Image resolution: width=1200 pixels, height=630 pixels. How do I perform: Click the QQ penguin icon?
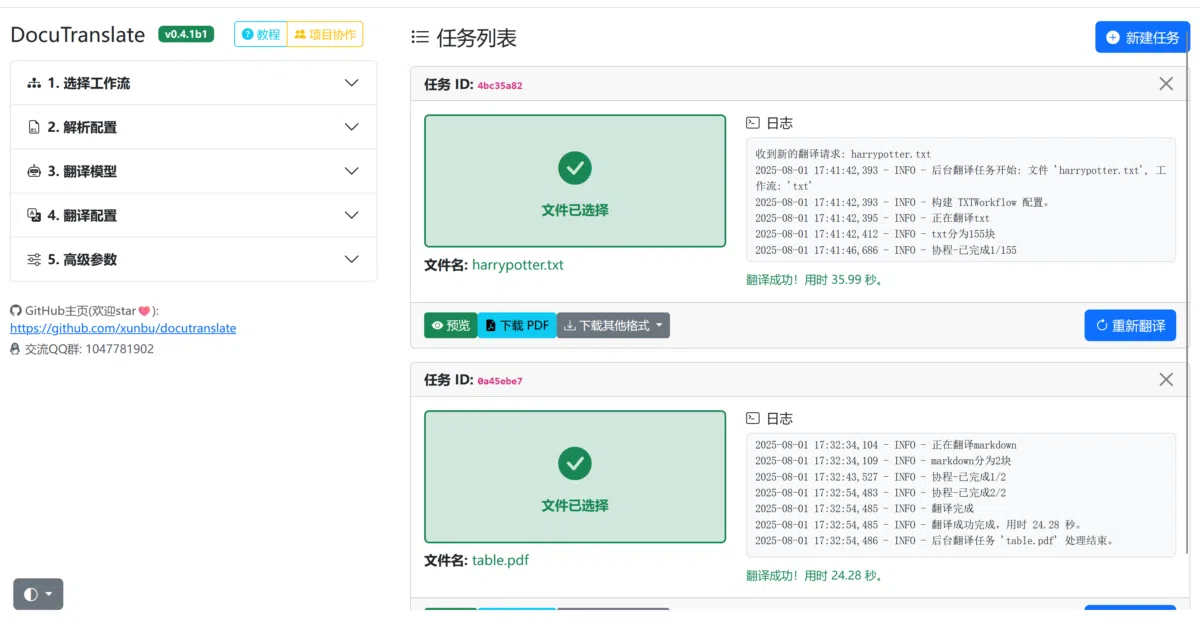(x=16, y=349)
